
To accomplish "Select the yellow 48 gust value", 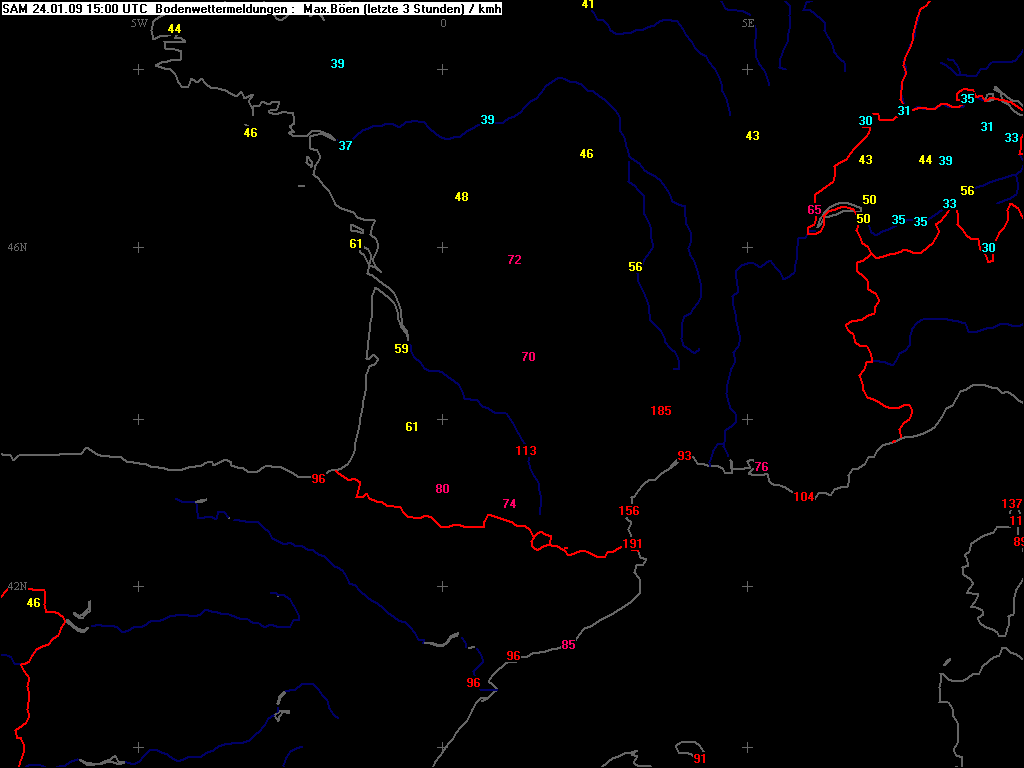I will [461, 197].
